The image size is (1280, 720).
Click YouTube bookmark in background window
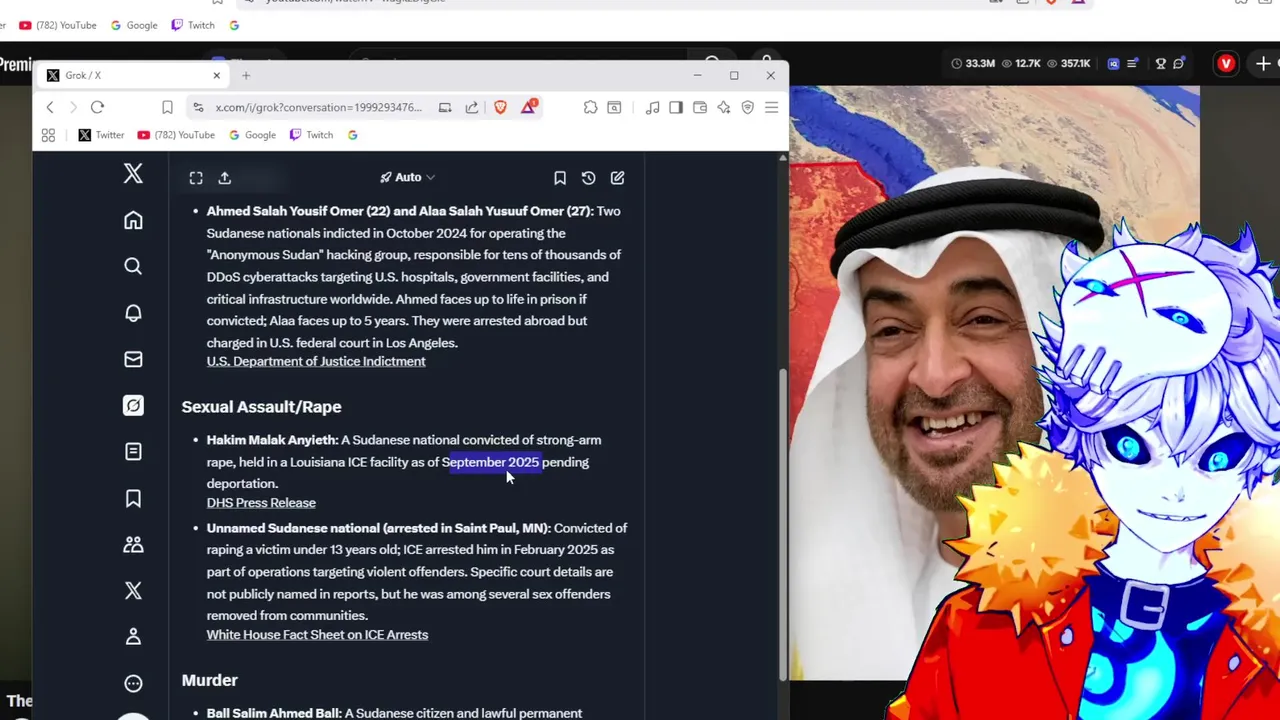(58, 25)
